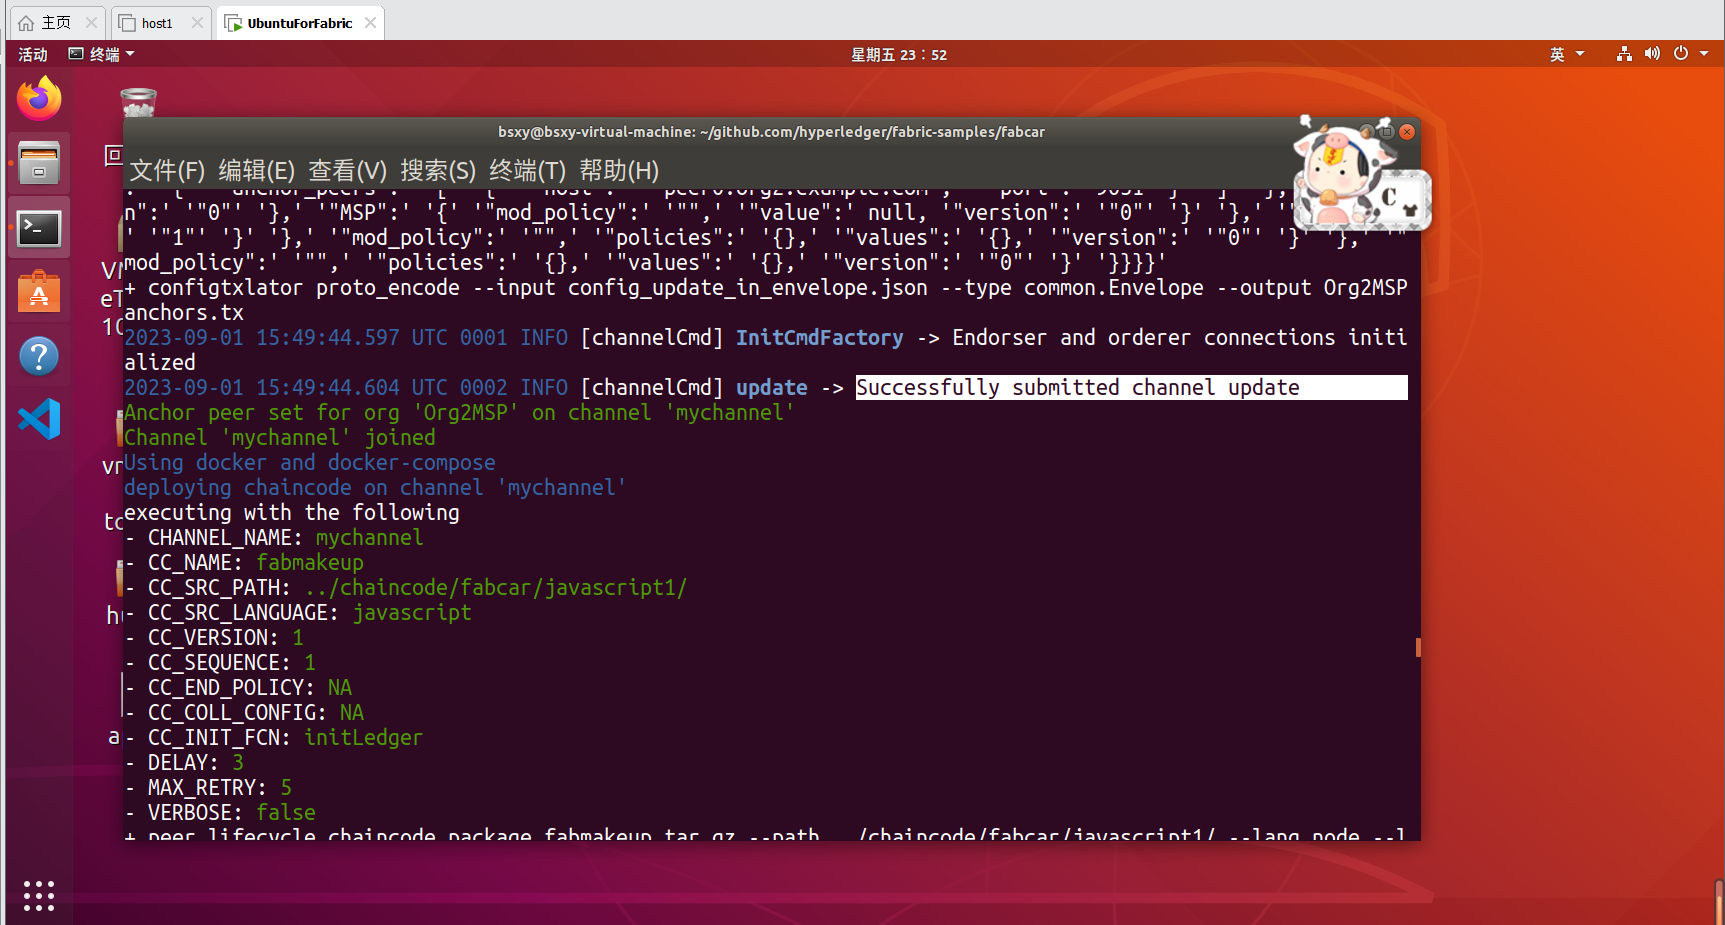
Task: Click the CC_END_POLICY value NA
Action: [340, 688]
